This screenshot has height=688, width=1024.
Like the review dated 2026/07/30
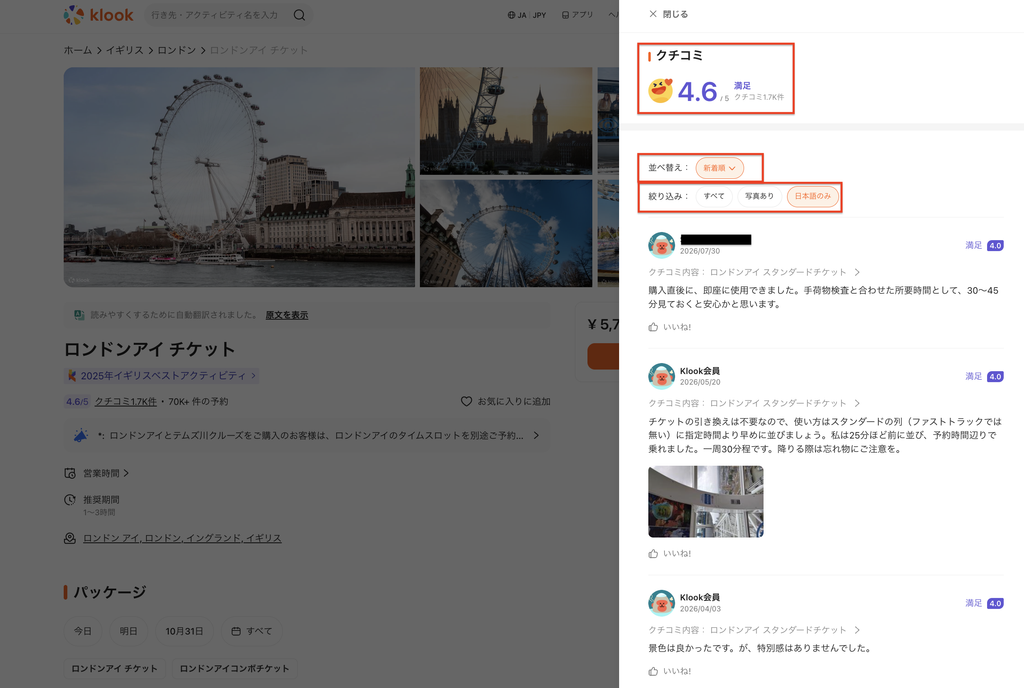670,327
